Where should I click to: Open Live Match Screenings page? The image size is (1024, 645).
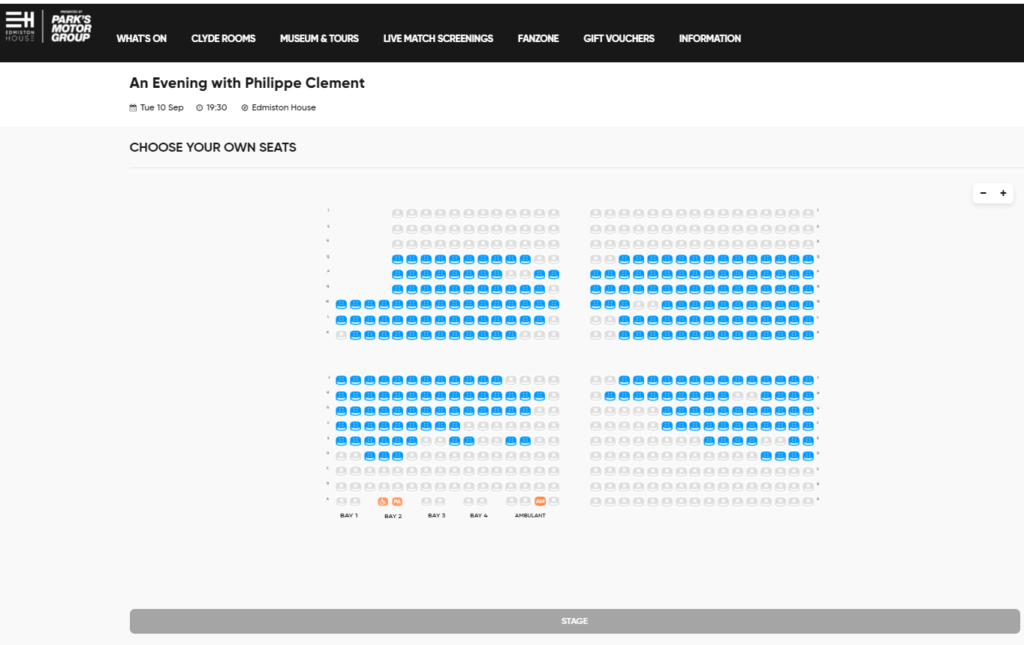point(438,39)
